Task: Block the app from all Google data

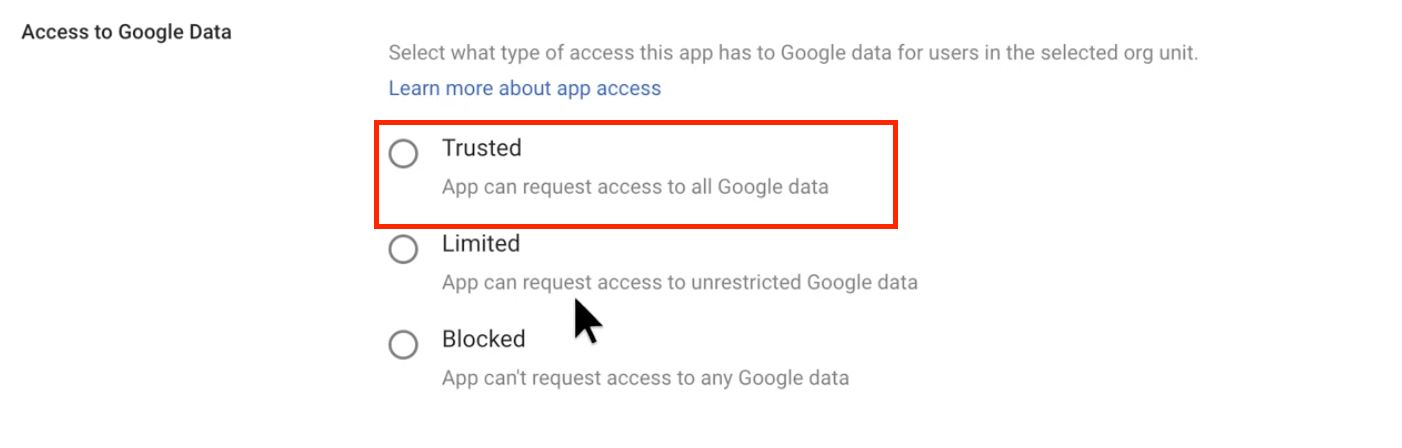Action: (403, 345)
